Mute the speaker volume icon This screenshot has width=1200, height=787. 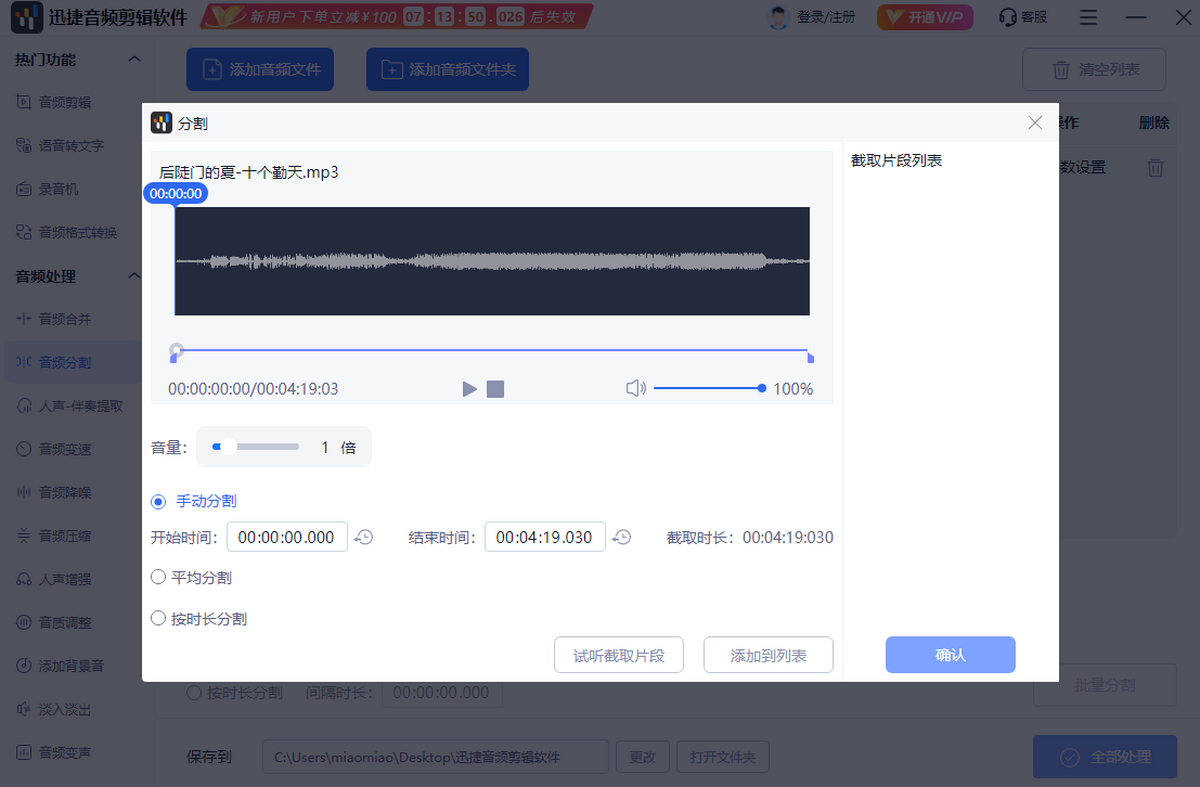point(635,388)
